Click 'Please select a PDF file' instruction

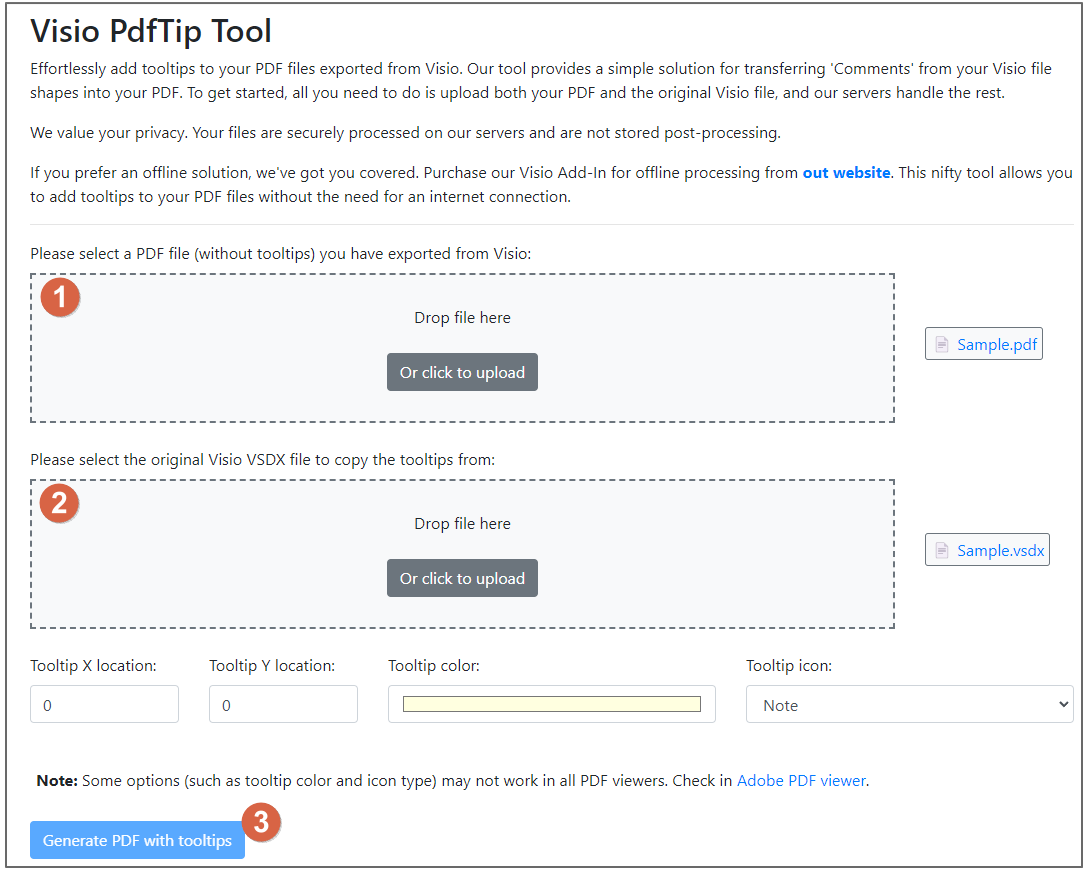pos(281,253)
